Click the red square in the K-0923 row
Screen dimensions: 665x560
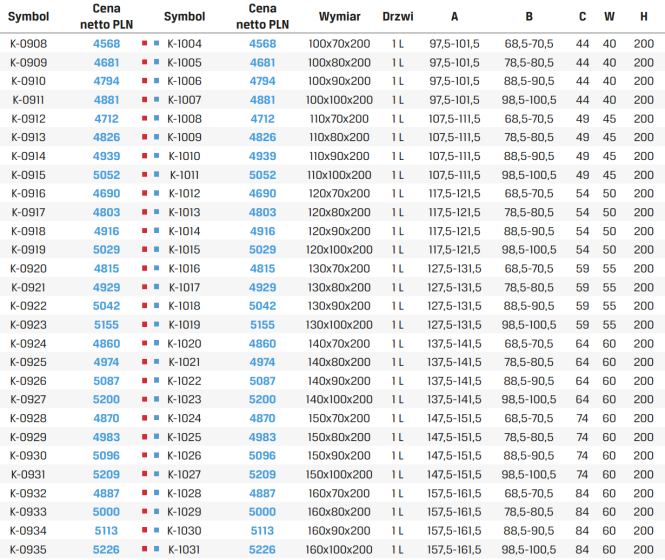pos(145,325)
